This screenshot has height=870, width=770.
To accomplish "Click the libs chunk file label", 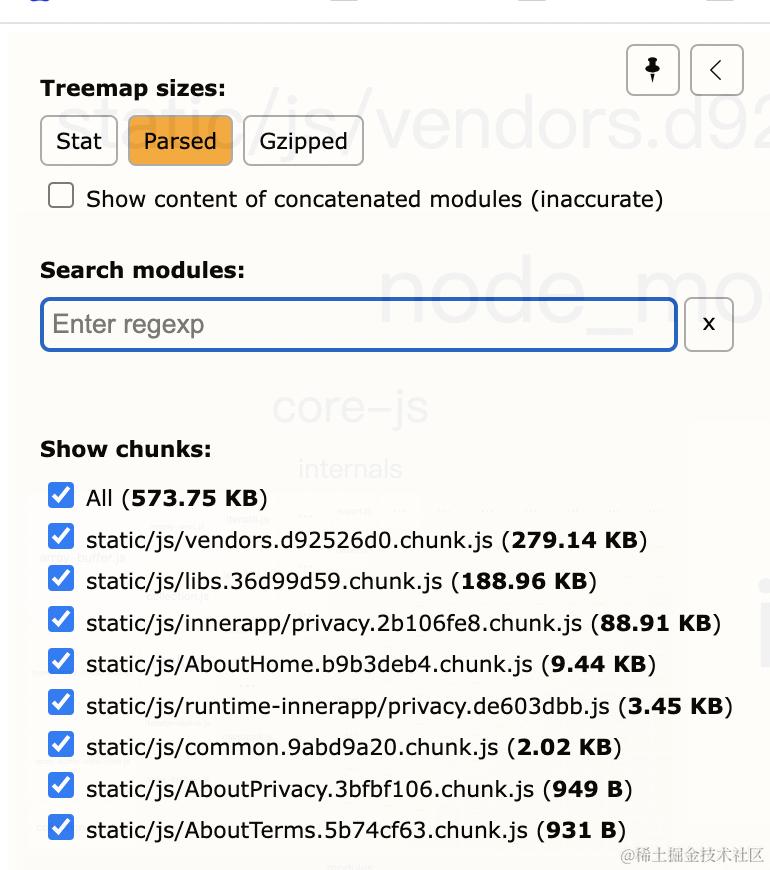I will pyautogui.click(x=265, y=582).
